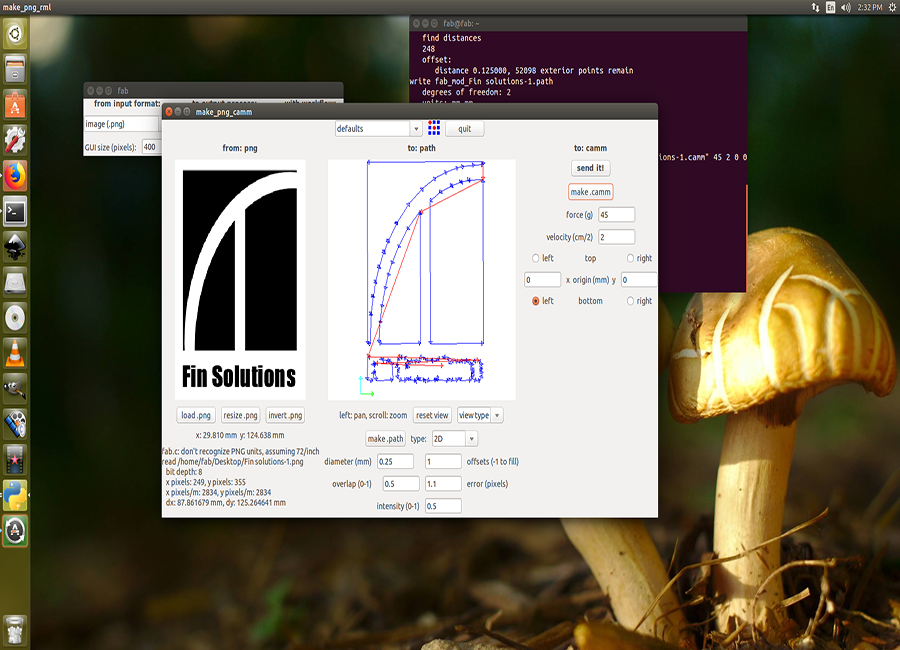Launch Inkscape from the dock

pos(15,247)
